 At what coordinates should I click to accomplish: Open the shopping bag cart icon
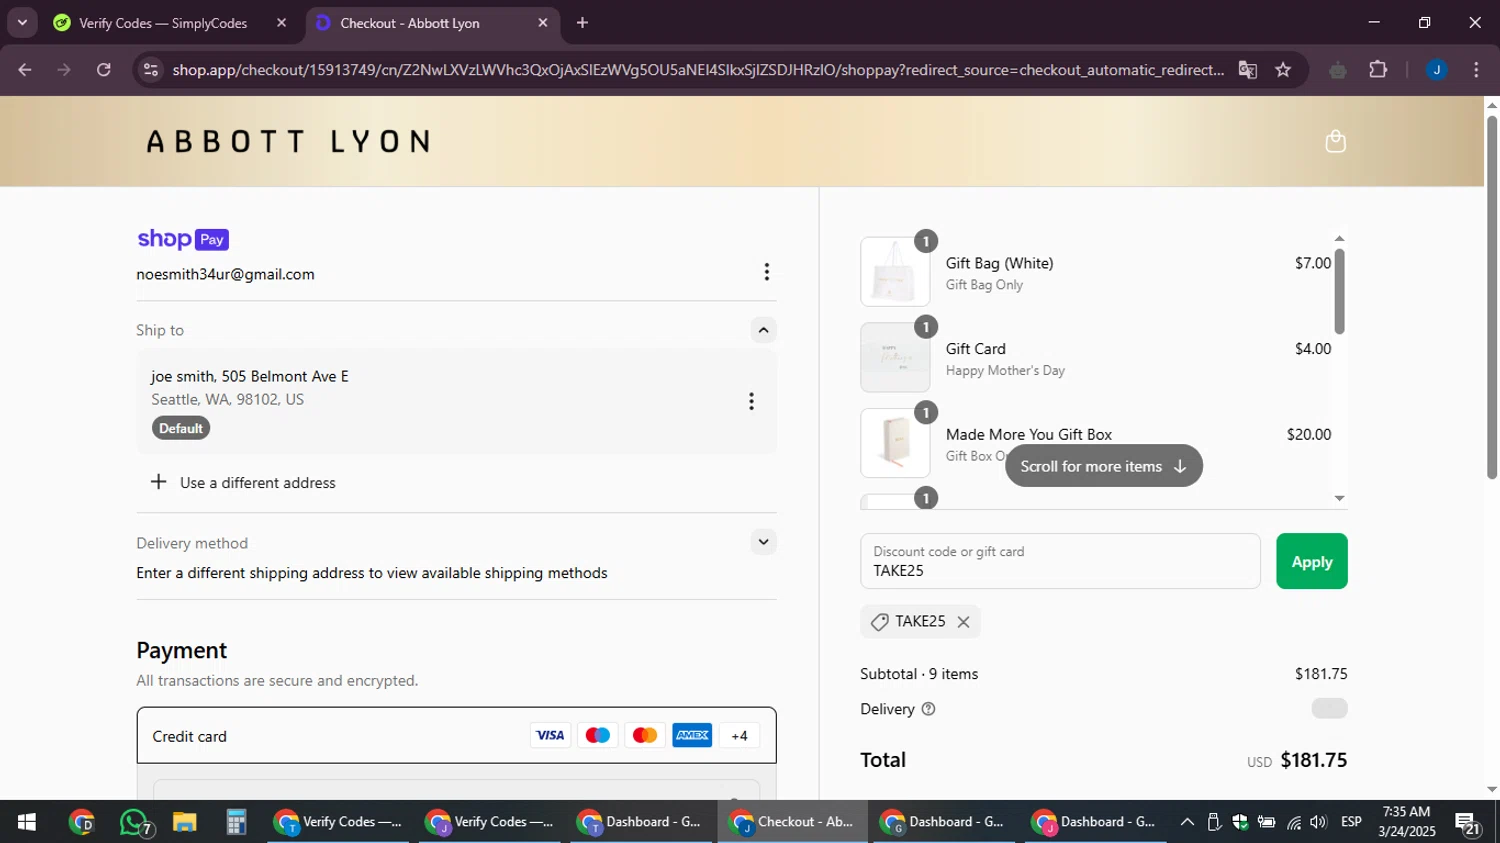(x=1335, y=141)
